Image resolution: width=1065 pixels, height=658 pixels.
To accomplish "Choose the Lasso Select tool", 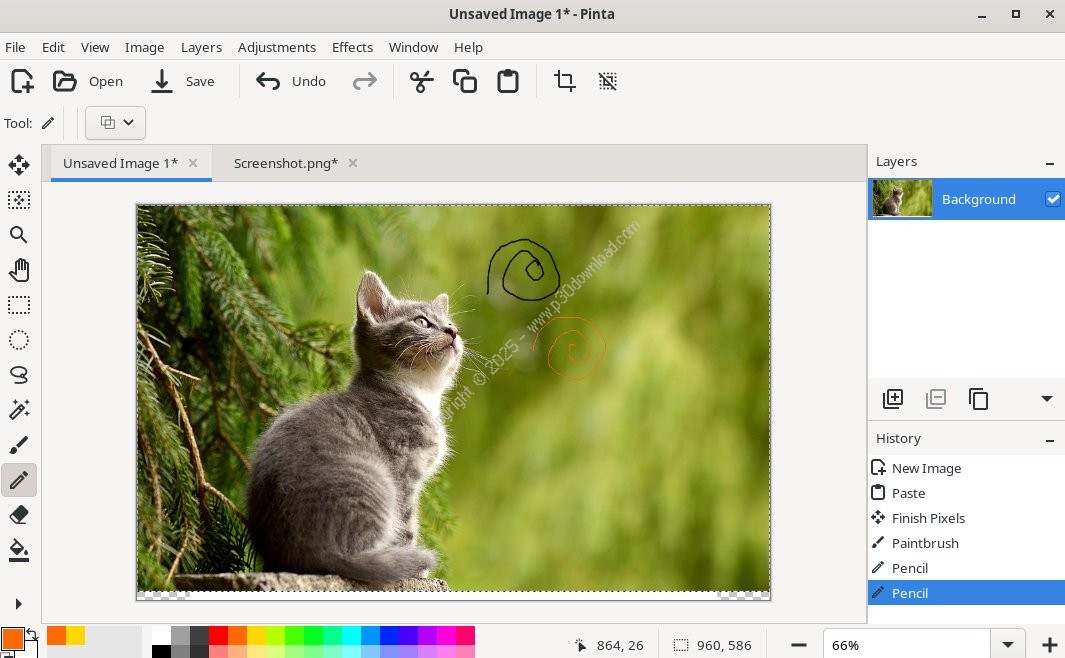I will tap(19, 375).
